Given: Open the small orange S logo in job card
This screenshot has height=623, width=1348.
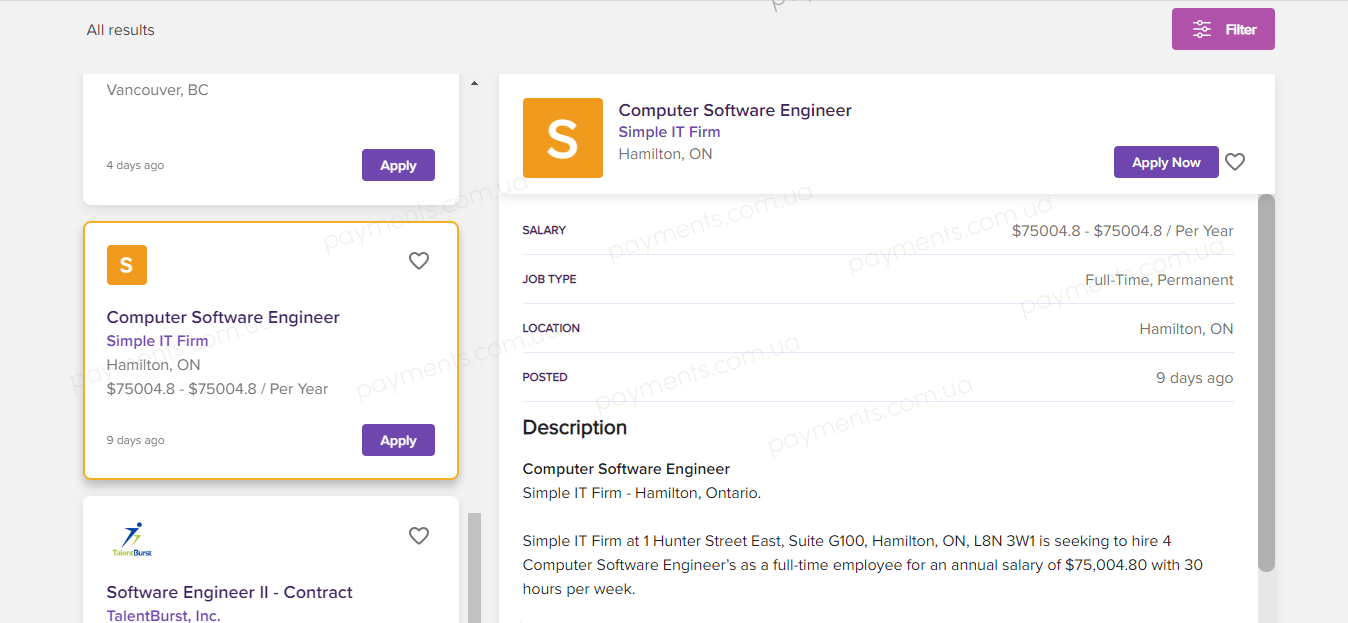Looking at the screenshot, I should (127, 265).
